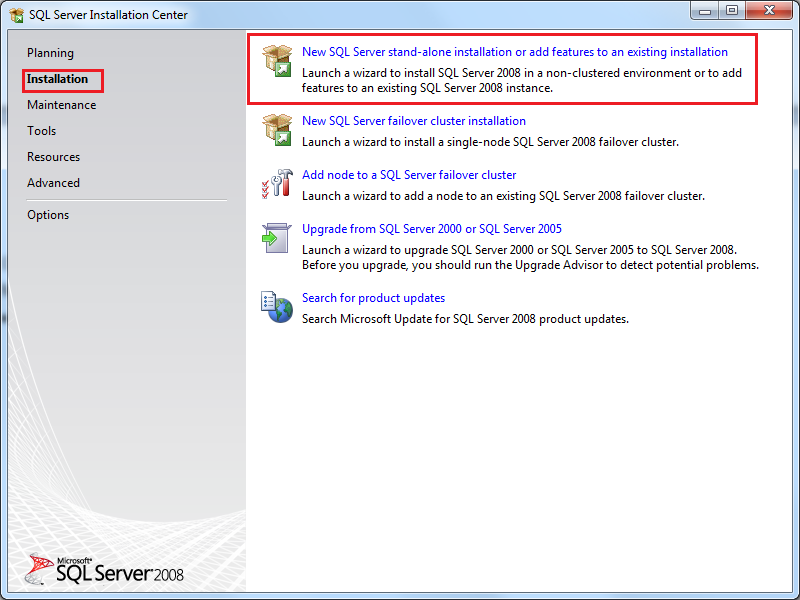Screen dimensions: 800x600
Task: Minimize the Installation Center window
Action: (x=705, y=10)
